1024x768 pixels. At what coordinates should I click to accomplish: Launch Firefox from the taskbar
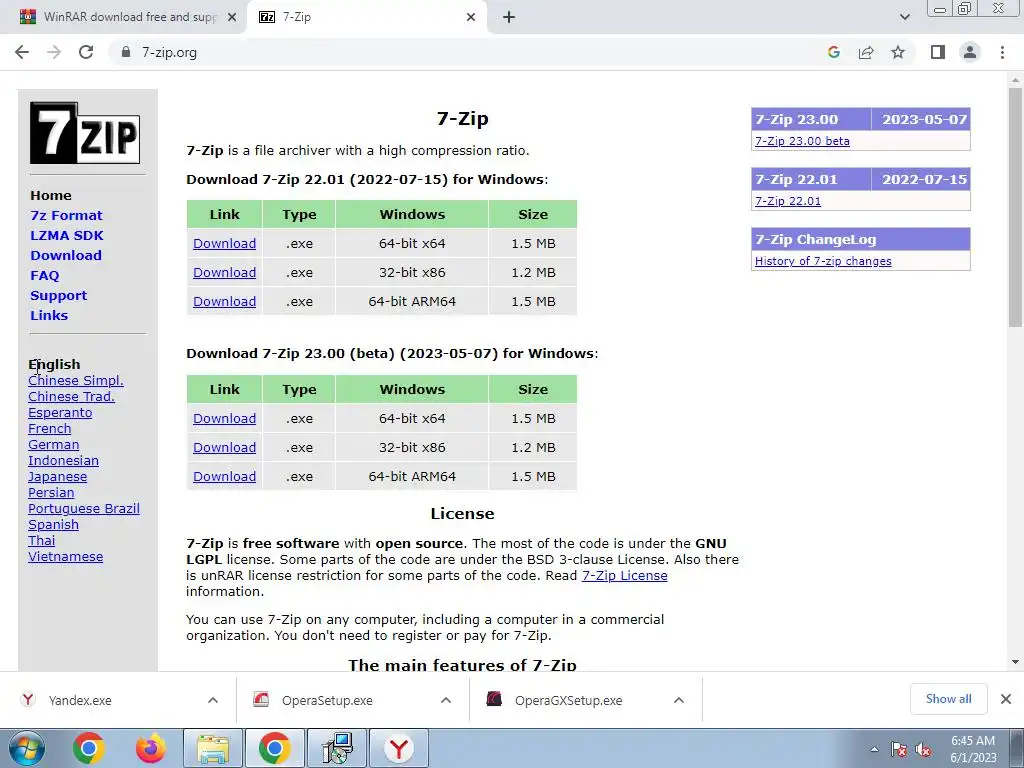[x=151, y=748]
